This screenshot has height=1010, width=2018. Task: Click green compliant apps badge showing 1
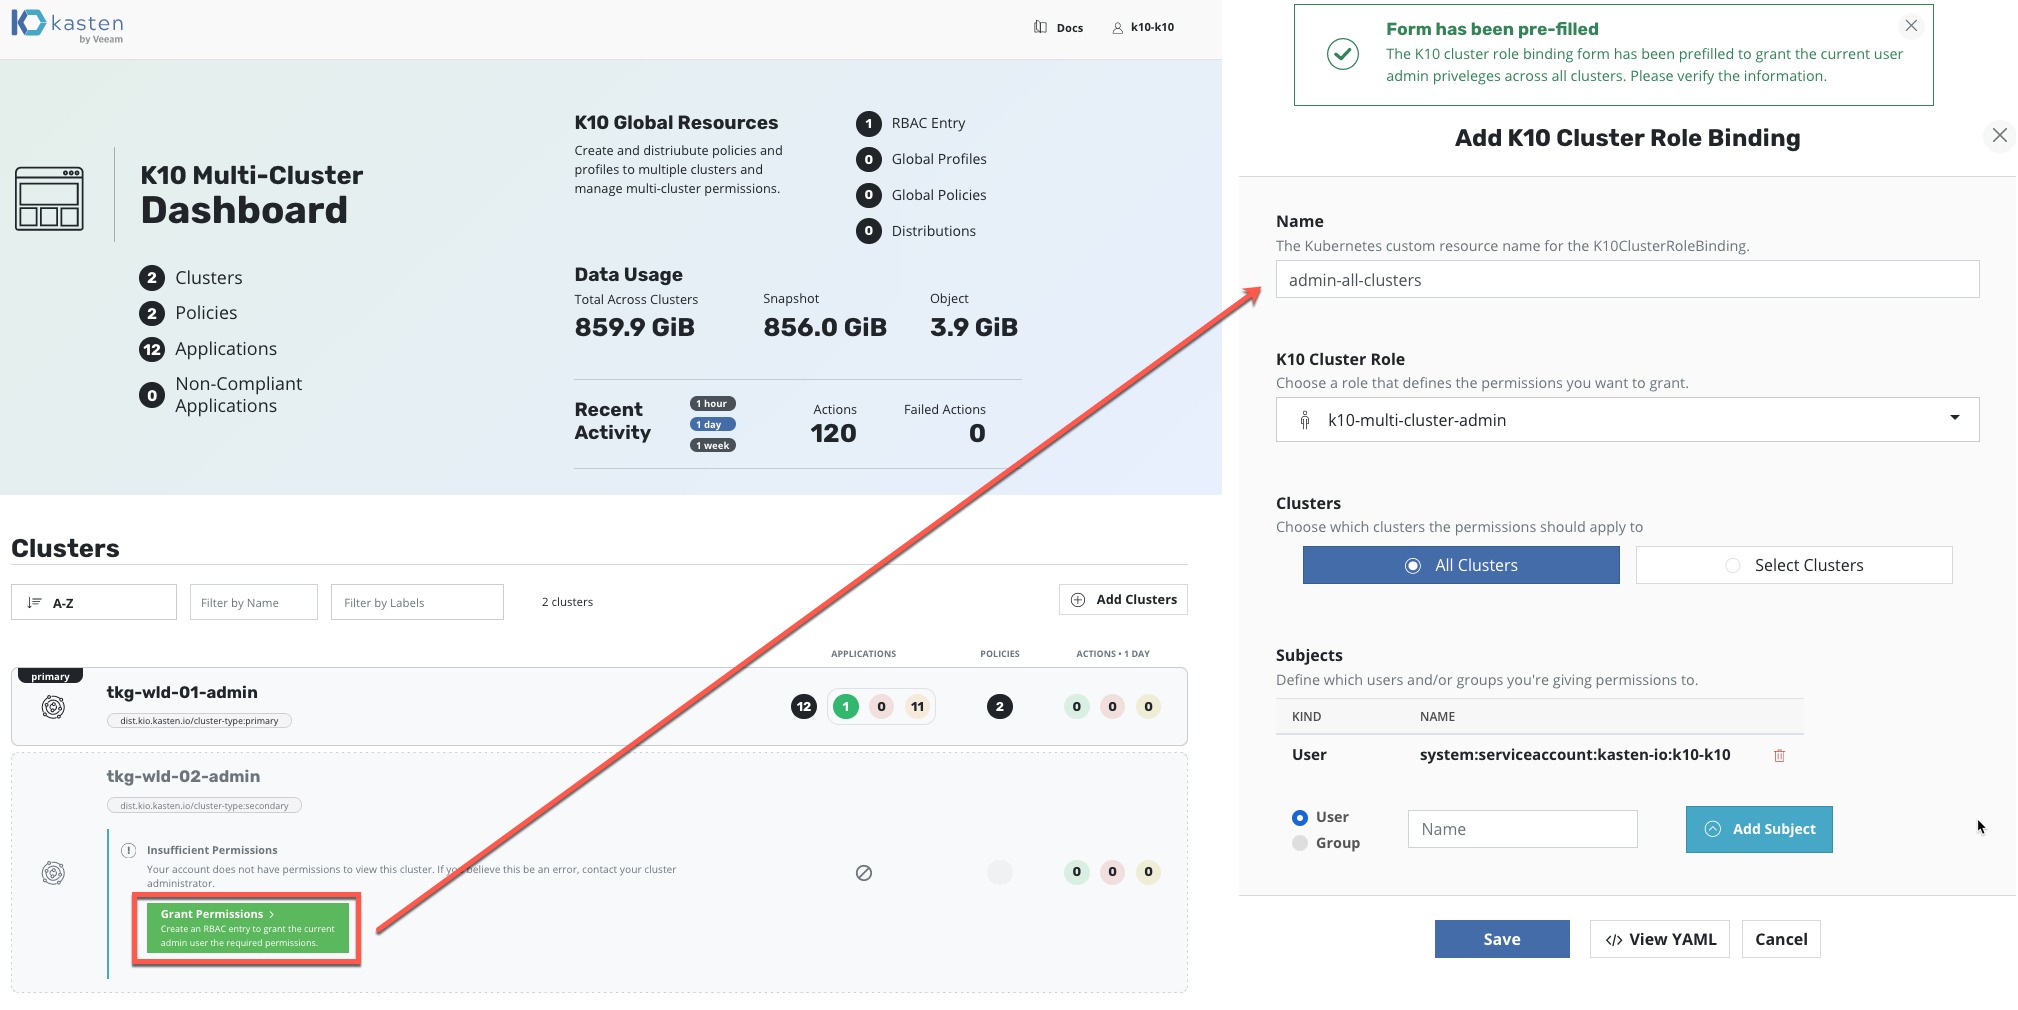(x=845, y=706)
